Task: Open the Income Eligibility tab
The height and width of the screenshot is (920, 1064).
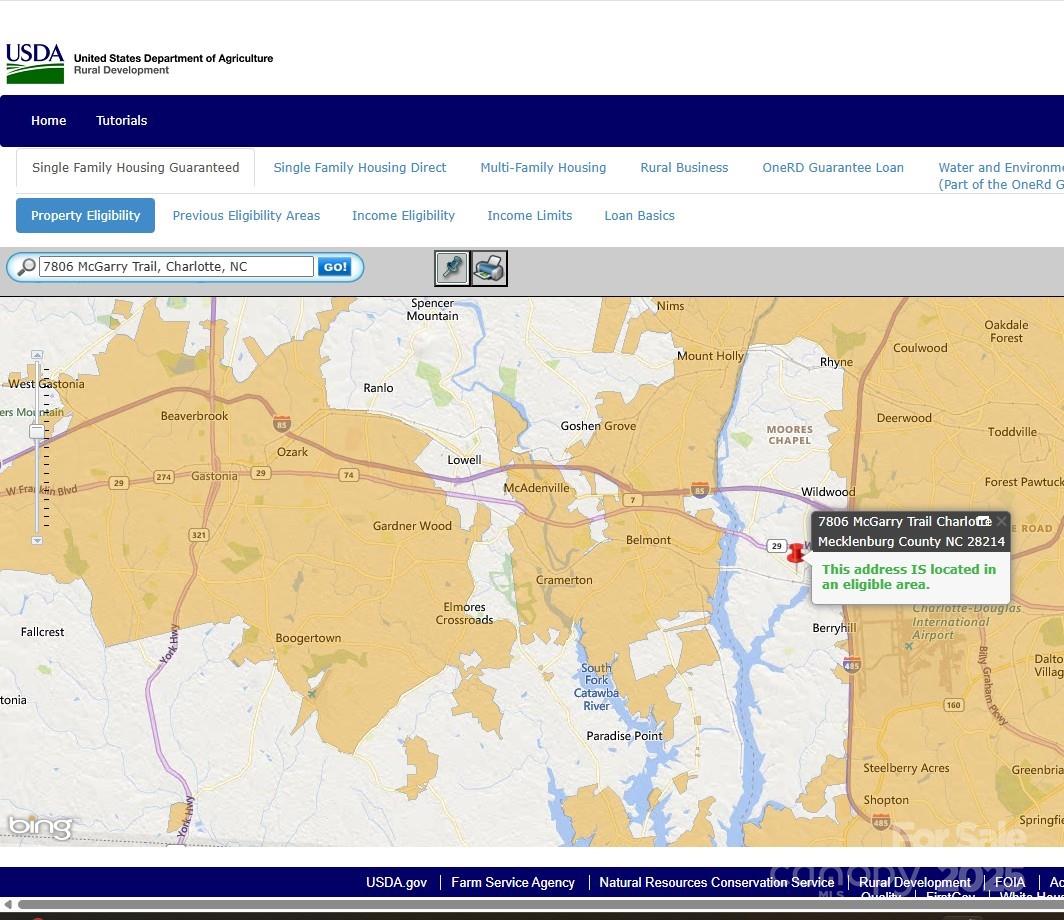Action: (x=403, y=215)
